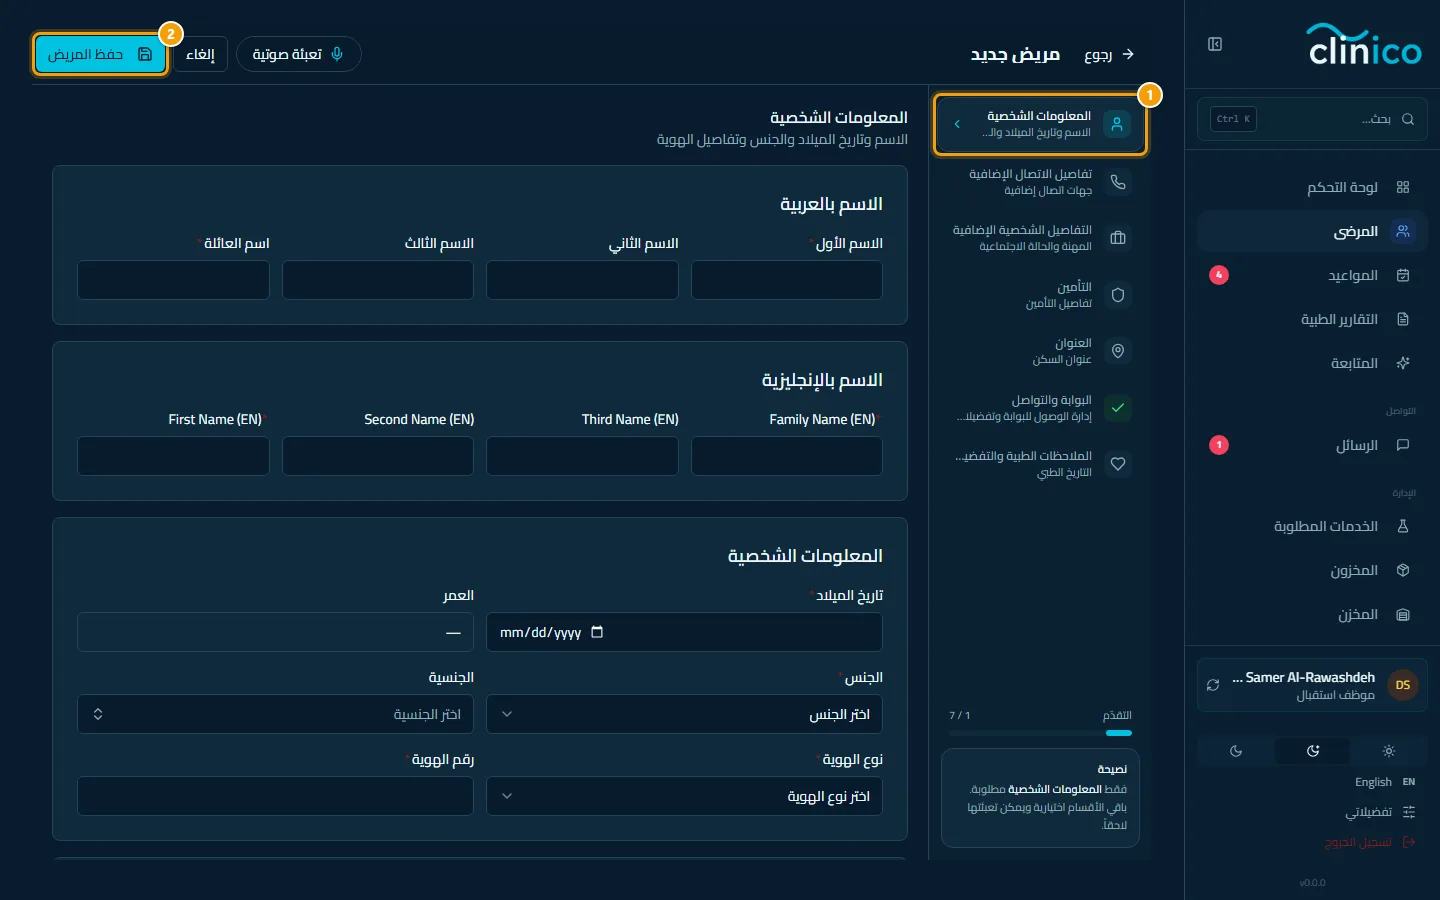Go back using the رجوع link

[x=1109, y=54]
